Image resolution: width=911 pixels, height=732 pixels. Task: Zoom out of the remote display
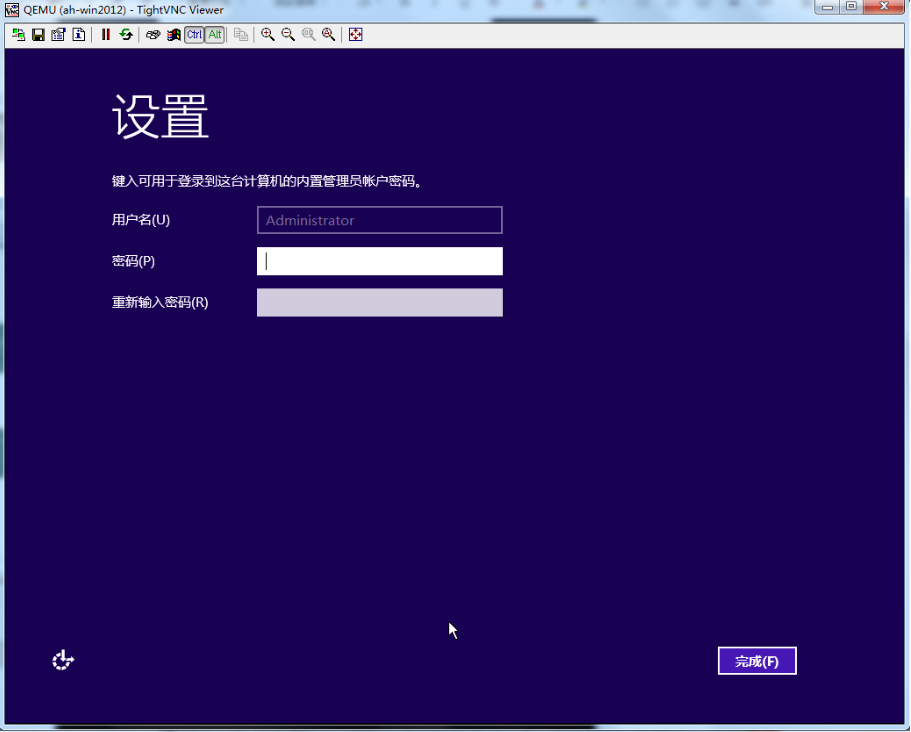[x=288, y=35]
